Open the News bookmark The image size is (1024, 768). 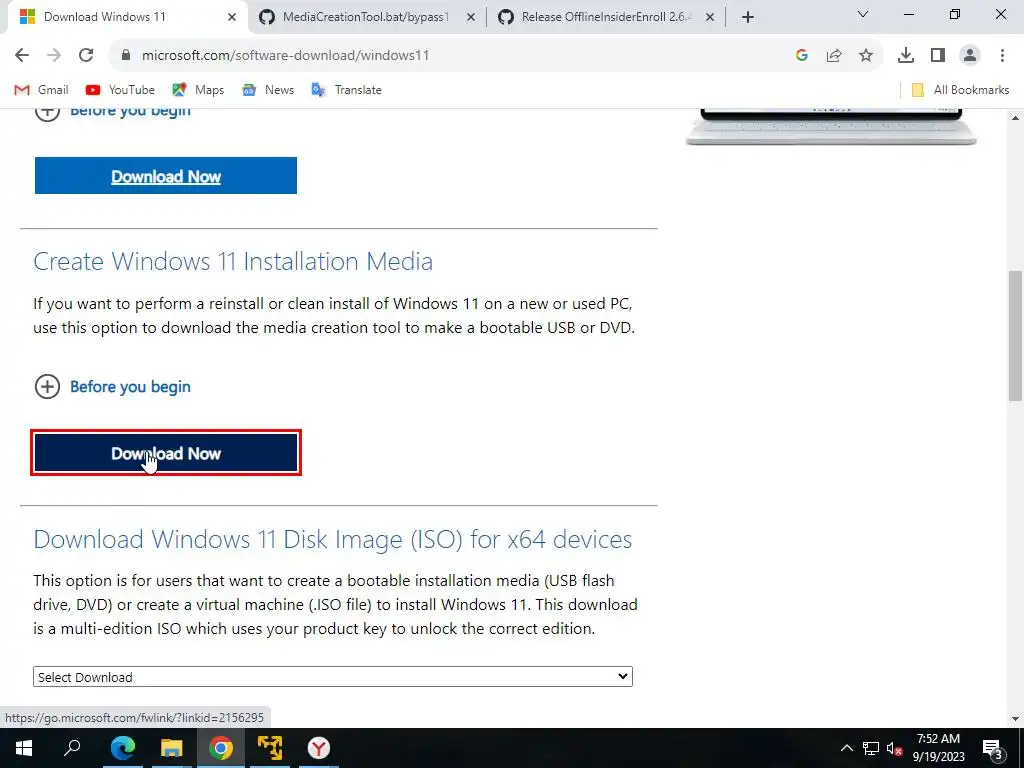point(268,90)
